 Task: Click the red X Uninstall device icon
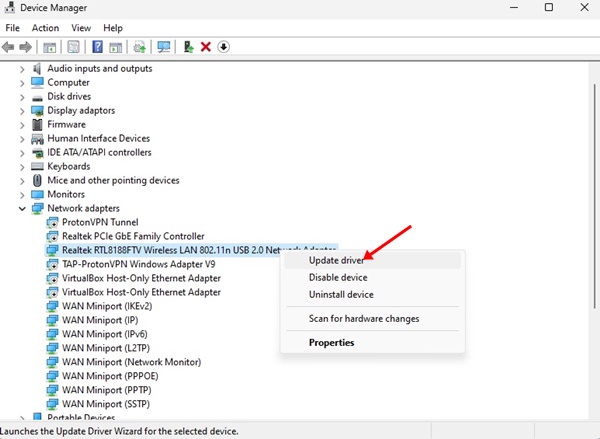(206, 47)
